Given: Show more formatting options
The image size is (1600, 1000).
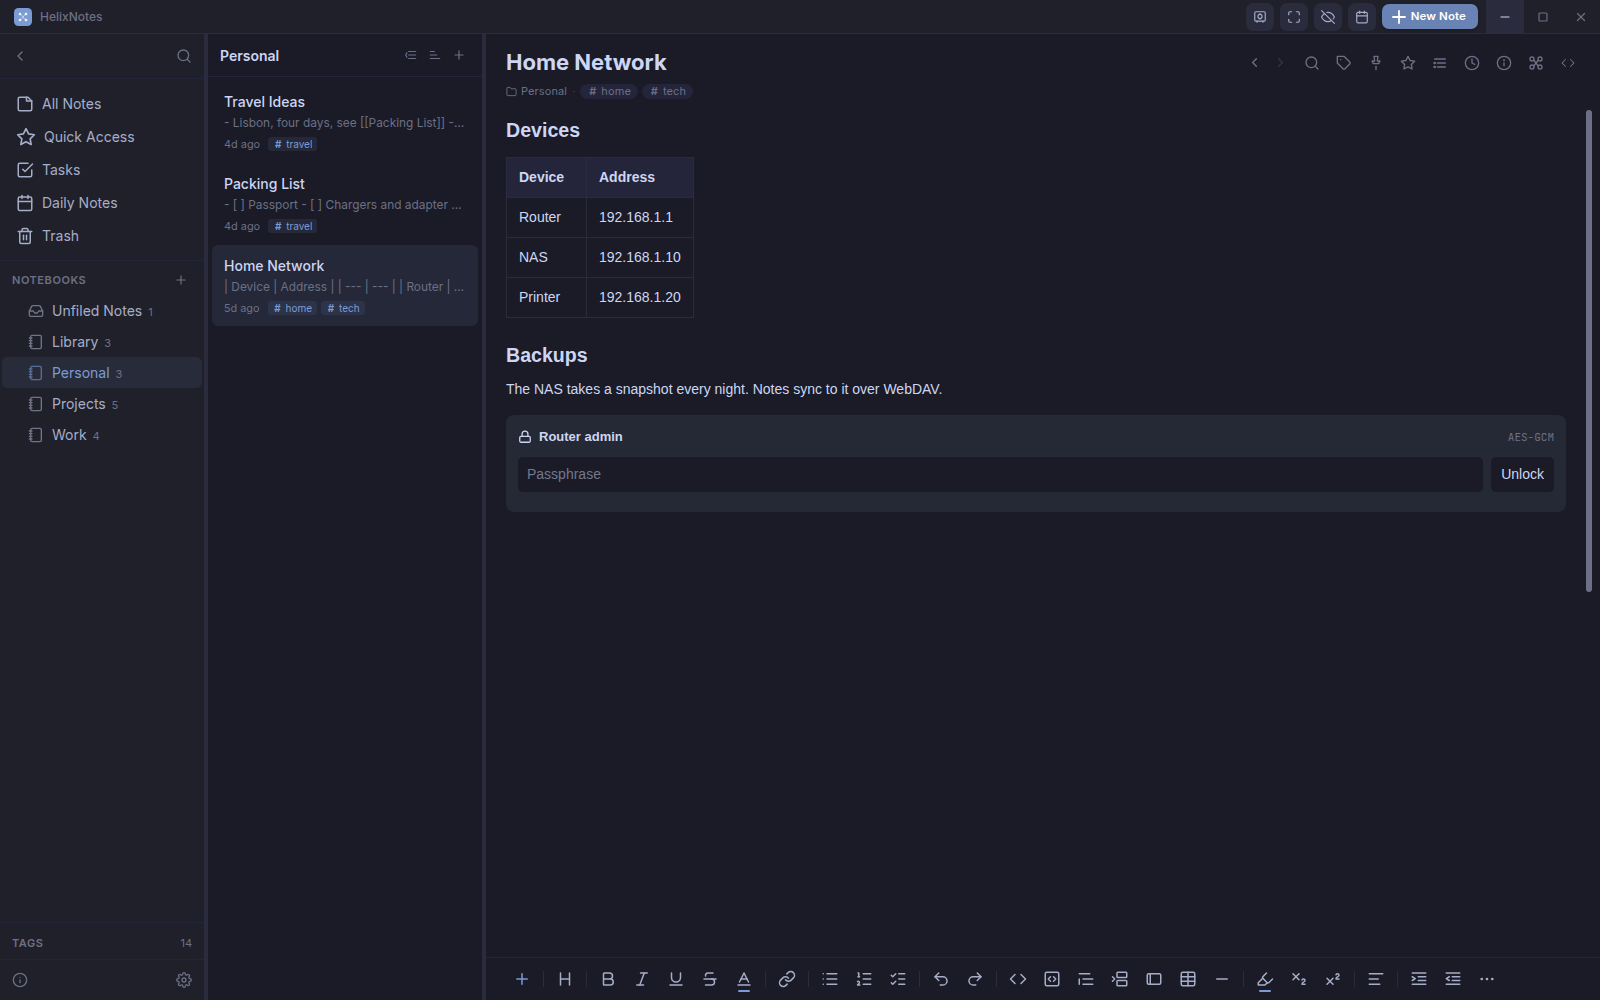Looking at the screenshot, I should pyautogui.click(x=1487, y=979).
